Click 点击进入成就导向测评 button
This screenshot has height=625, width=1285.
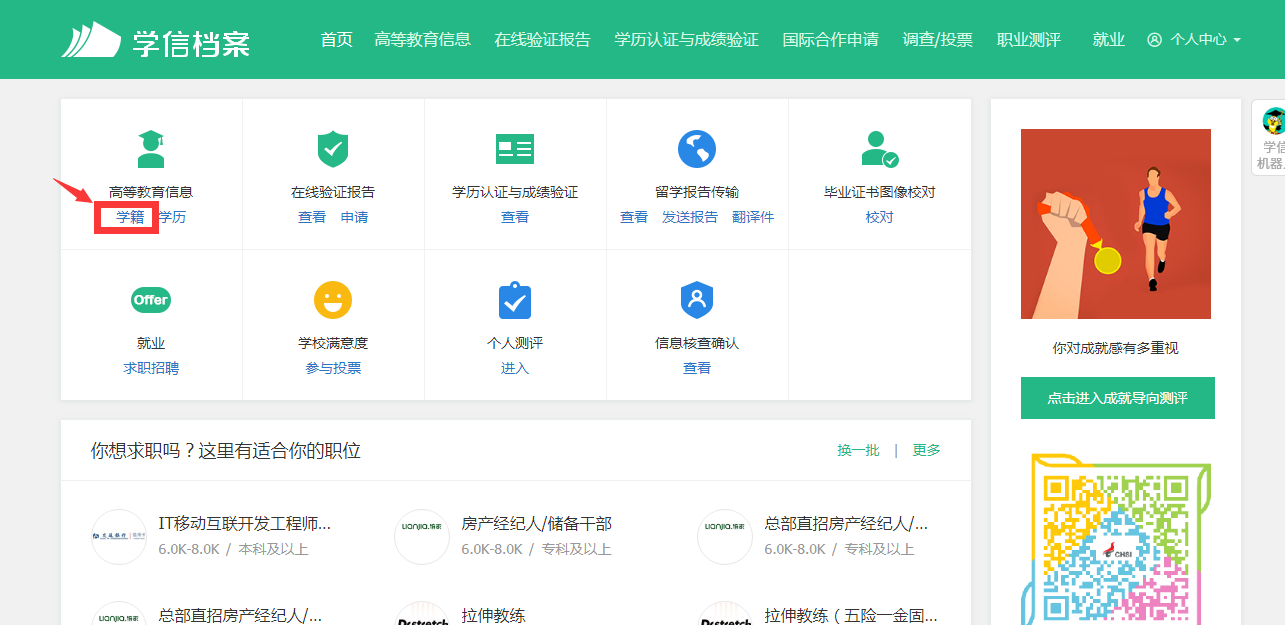coord(1117,397)
